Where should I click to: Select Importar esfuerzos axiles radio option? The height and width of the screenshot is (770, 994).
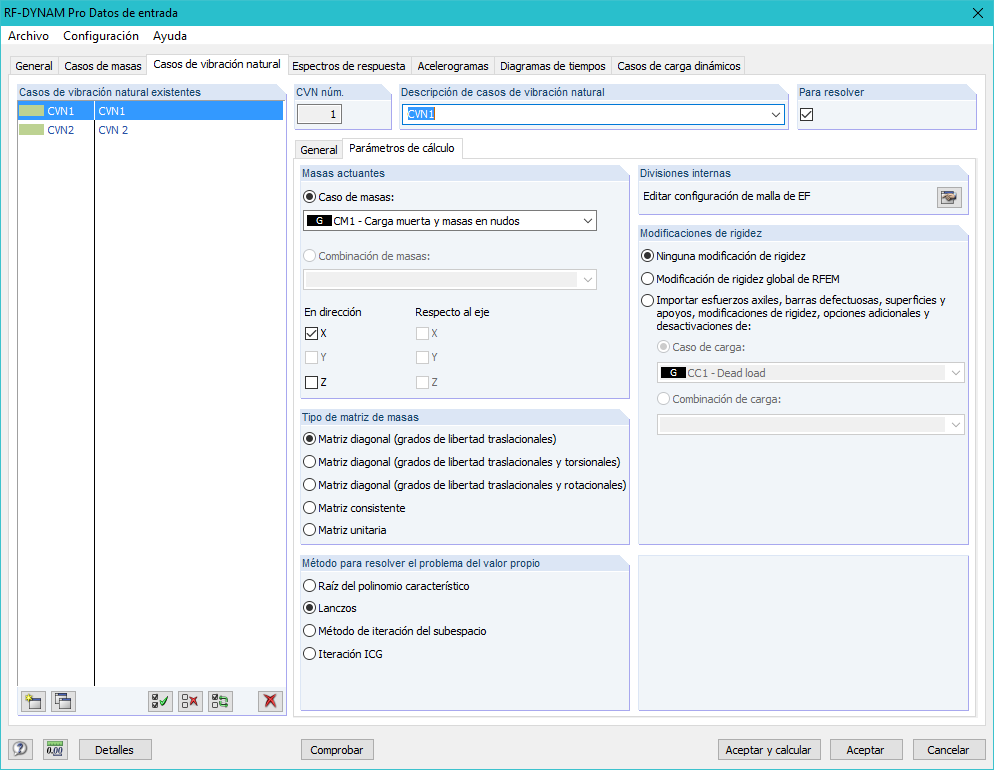(647, 300)
